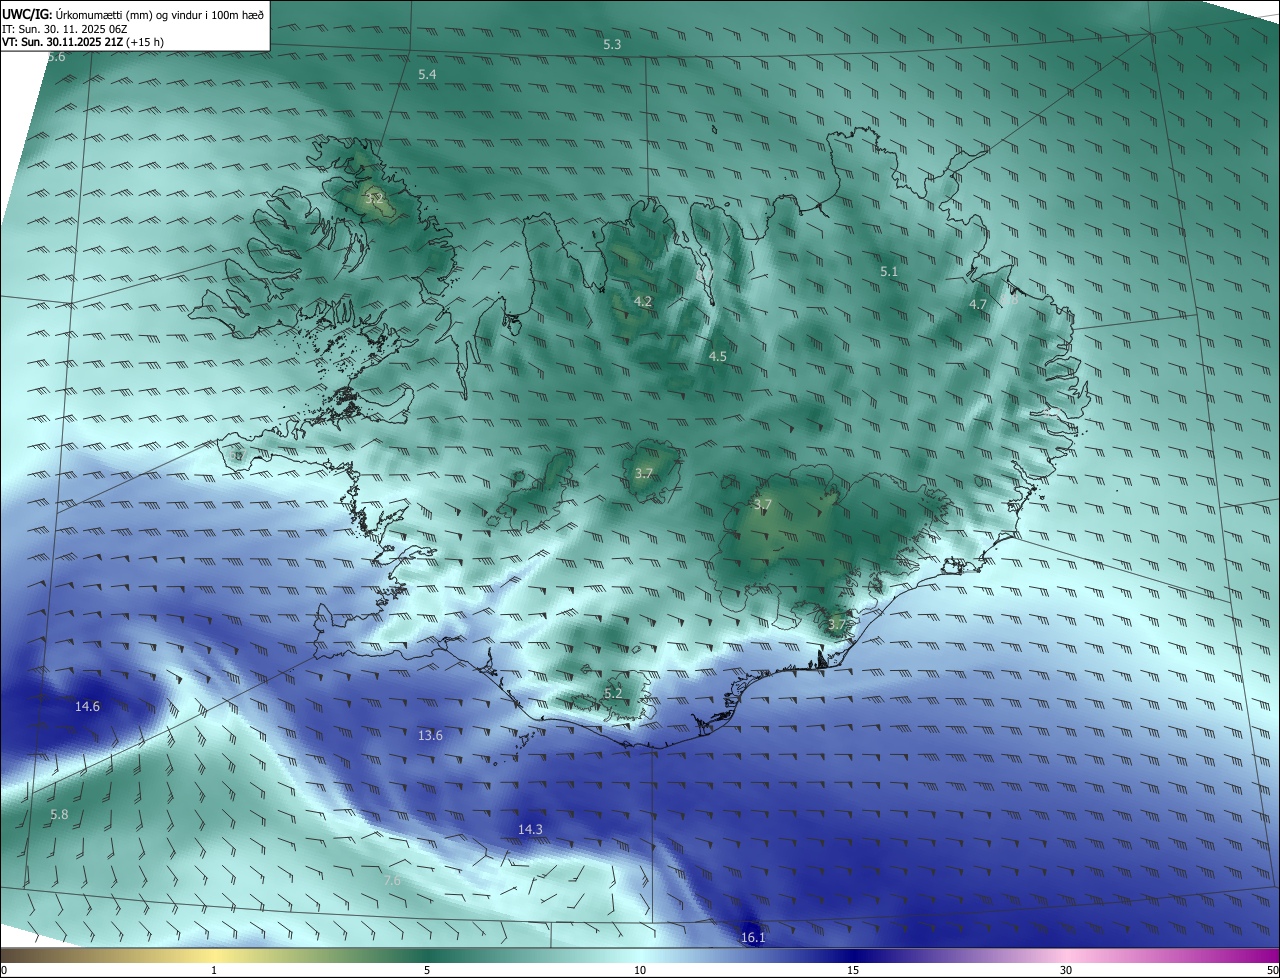Click the 5.1 value label
Screen dimensions: 1280x978
coord(889,271)
